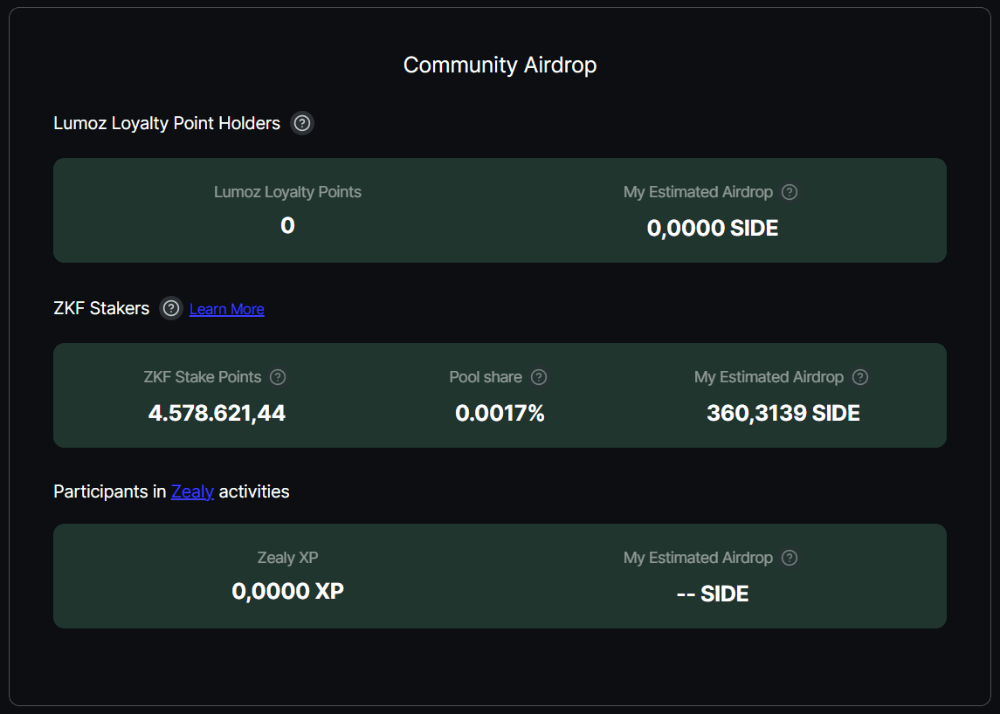The height and width of the screenshot is (714, 1000).
Task: Select the Lumoz Loyalty Points value 0
Action: (287, 226)
